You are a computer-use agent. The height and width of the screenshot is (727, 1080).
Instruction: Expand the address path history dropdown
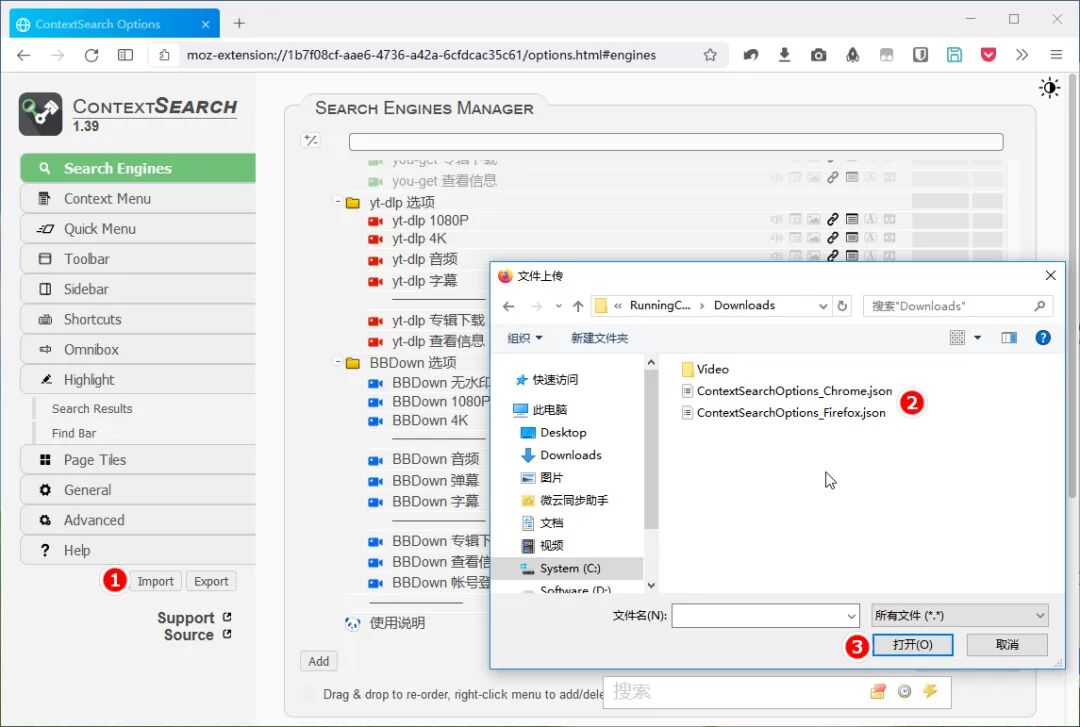(x=822, y=306)
